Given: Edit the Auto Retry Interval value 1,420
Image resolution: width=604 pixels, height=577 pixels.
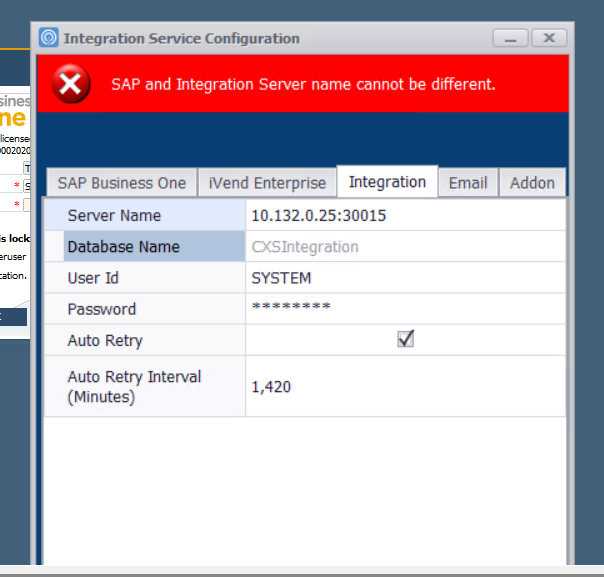Looking at the screenshot, I should tap(405, 386).
